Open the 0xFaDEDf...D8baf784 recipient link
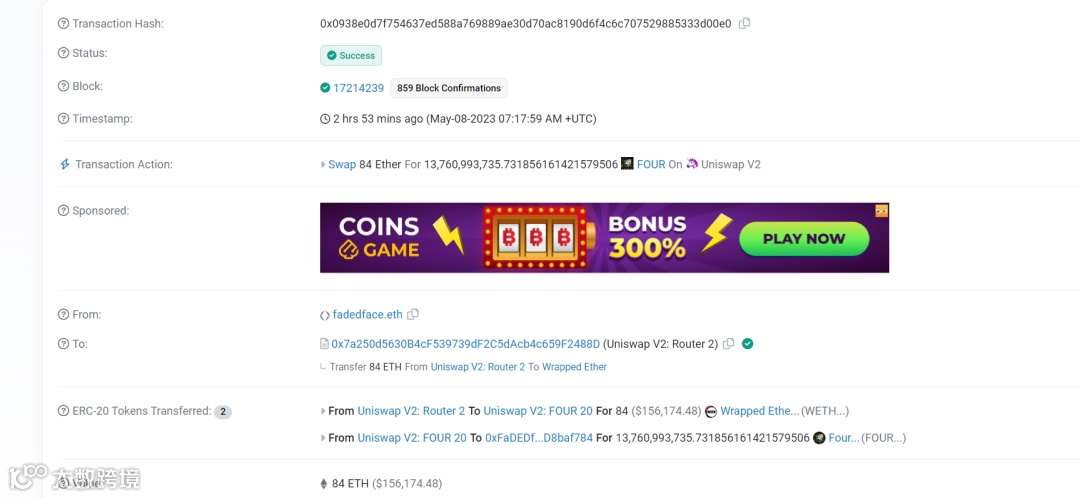The width and height of the screenshot is (1080, 498). pyautogui.click(x=539, y=438)
